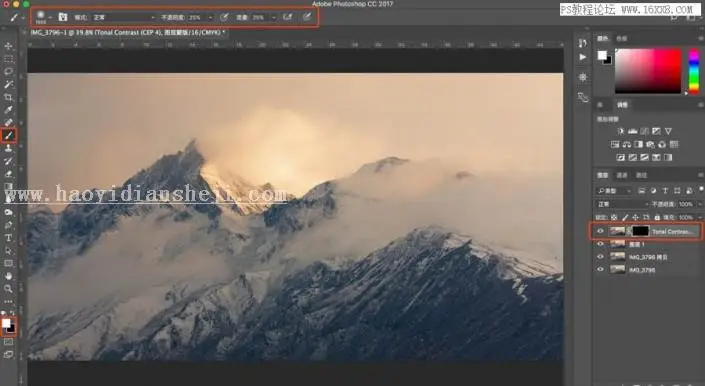Screen dimensions: 705x386
Task: Select the Hand tool
Action: click(9, 276)
